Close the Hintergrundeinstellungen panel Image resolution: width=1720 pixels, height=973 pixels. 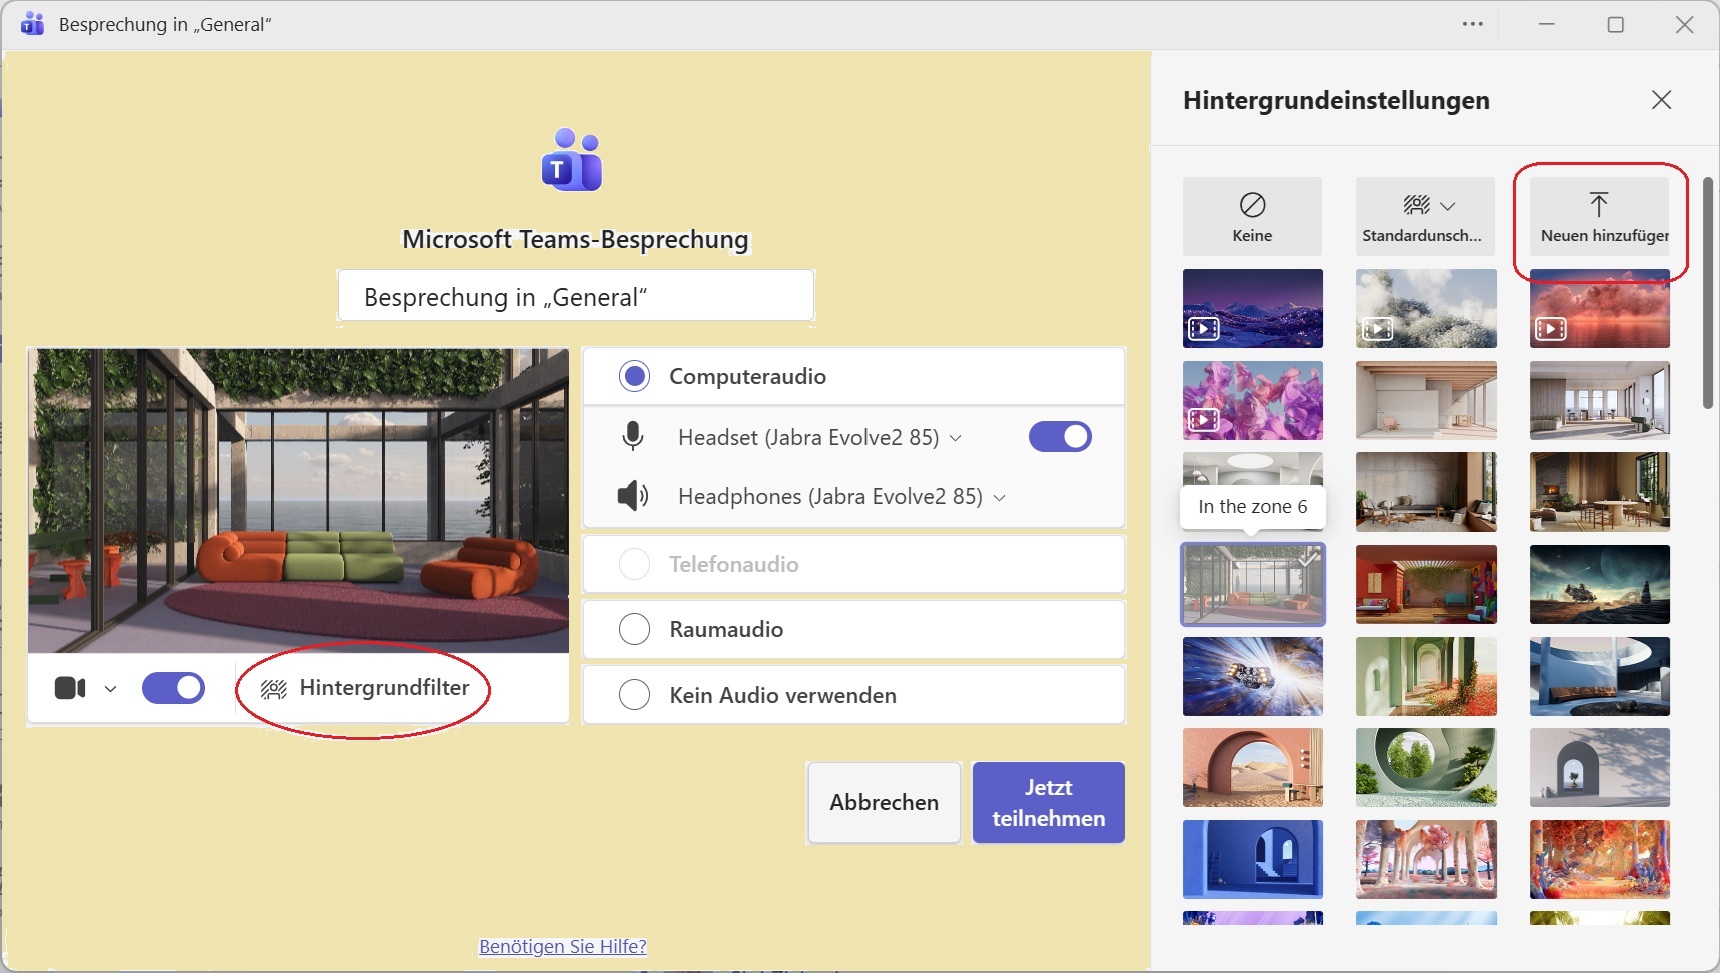(1661, 100)
